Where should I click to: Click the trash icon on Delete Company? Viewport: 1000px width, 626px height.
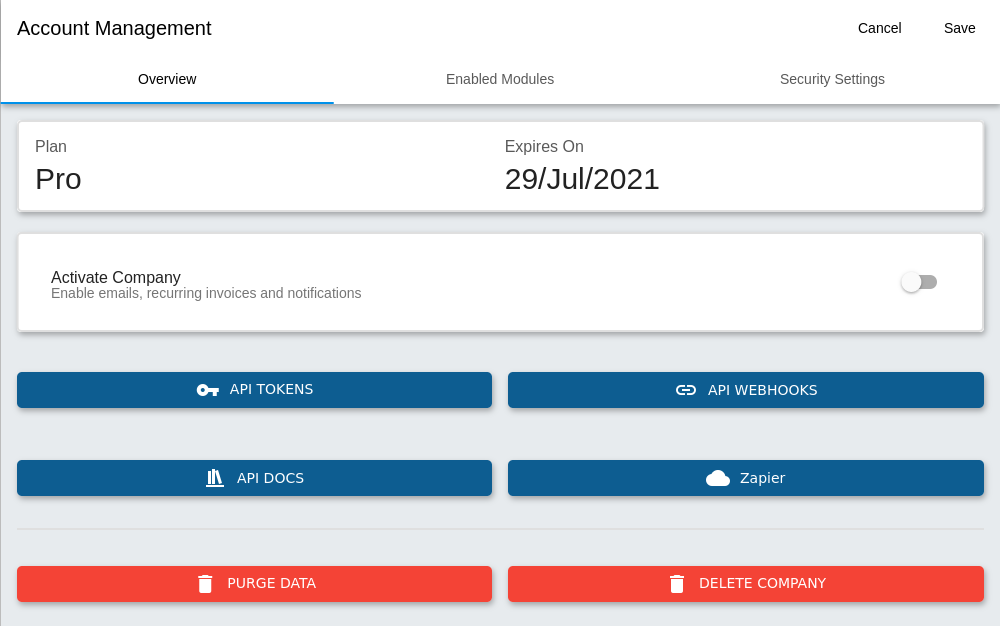(x=677, y=584)
